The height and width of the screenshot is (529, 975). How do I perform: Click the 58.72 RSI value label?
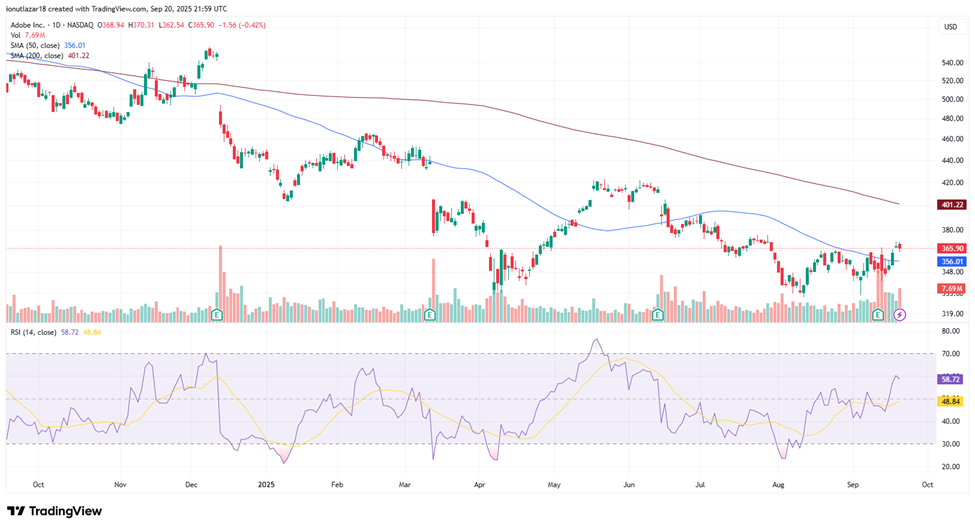click(952, 379)
